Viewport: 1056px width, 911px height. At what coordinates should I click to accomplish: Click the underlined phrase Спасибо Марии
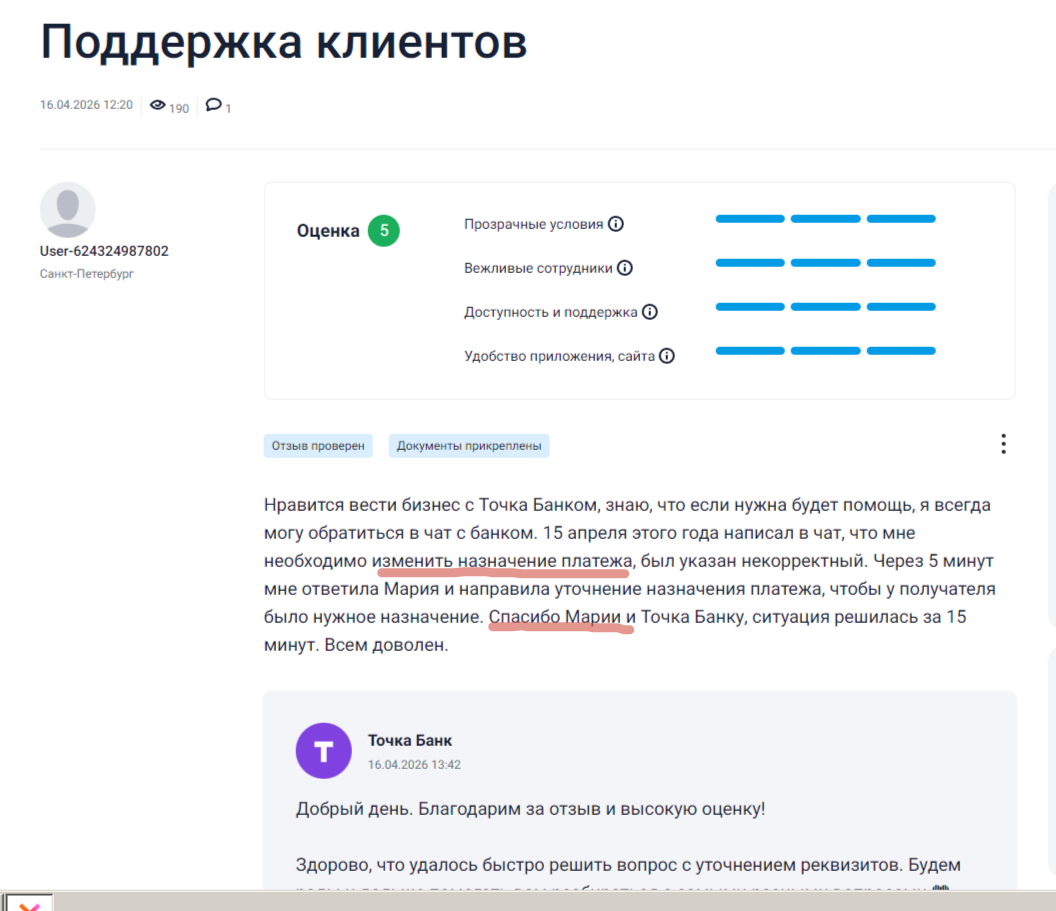[554, 617]
